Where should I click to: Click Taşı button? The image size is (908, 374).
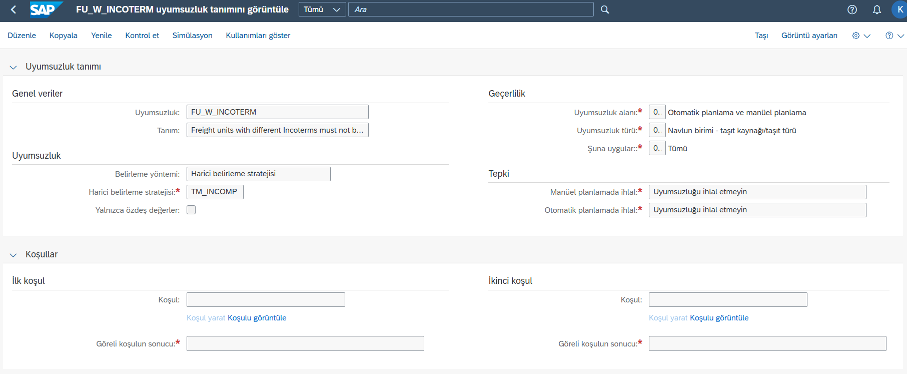click(x=761, y=36)
